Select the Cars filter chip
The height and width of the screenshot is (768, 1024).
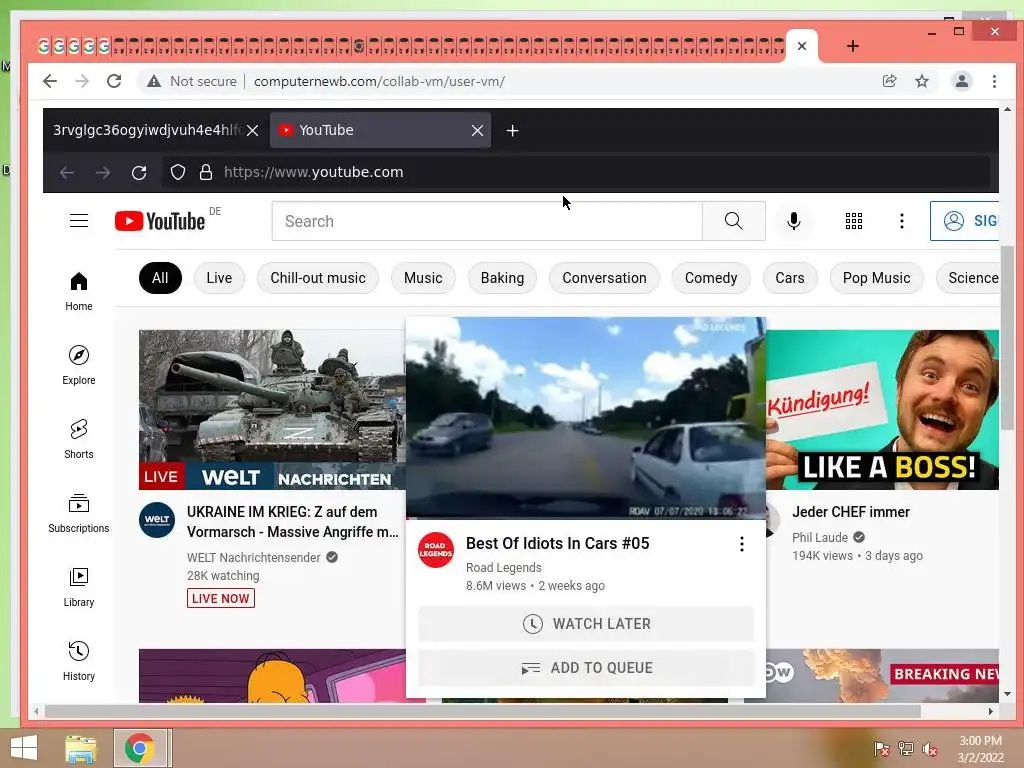point(790,278)
